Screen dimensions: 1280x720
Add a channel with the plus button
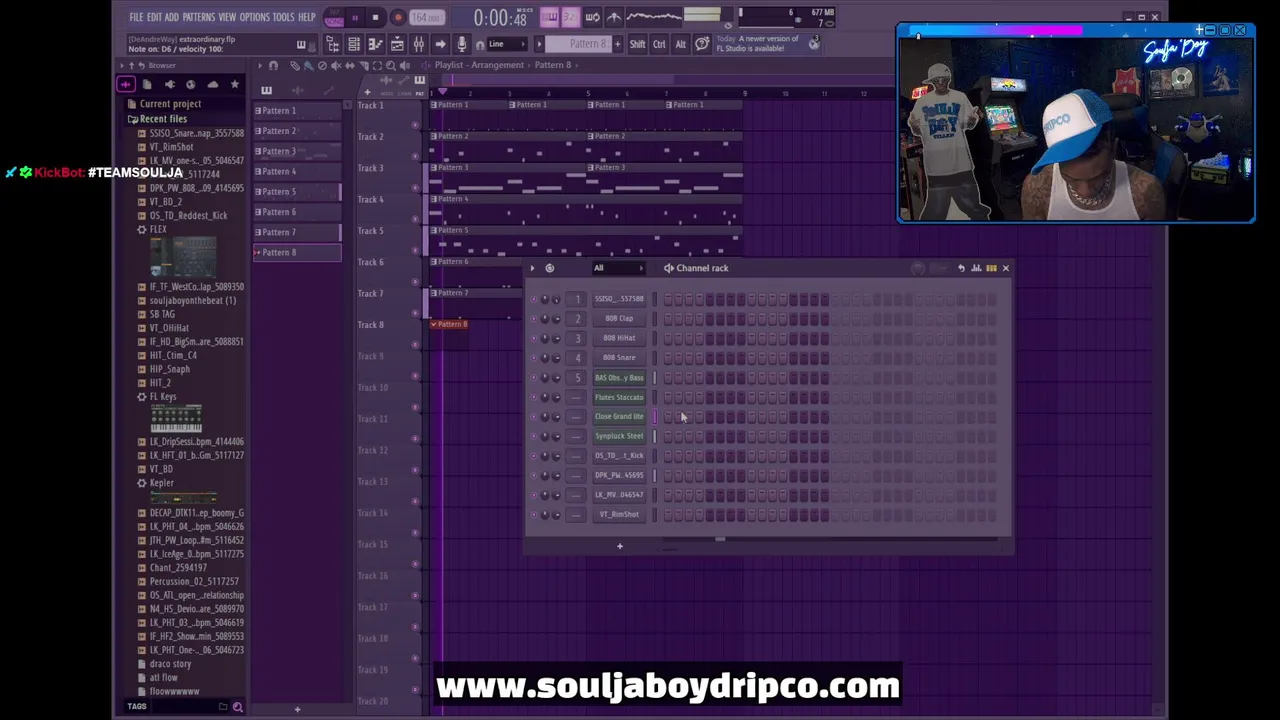[x=619, y=546]
